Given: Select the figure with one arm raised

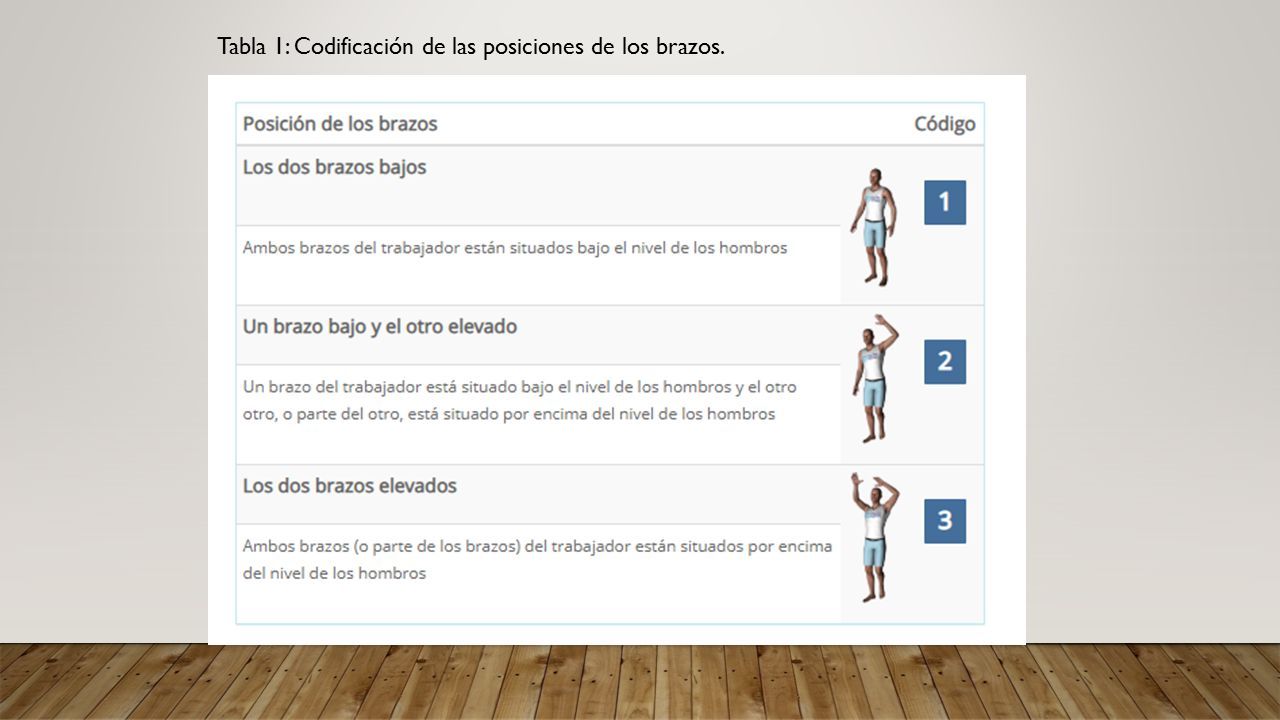Looking at the screenshot, I should tap(876, 378).
